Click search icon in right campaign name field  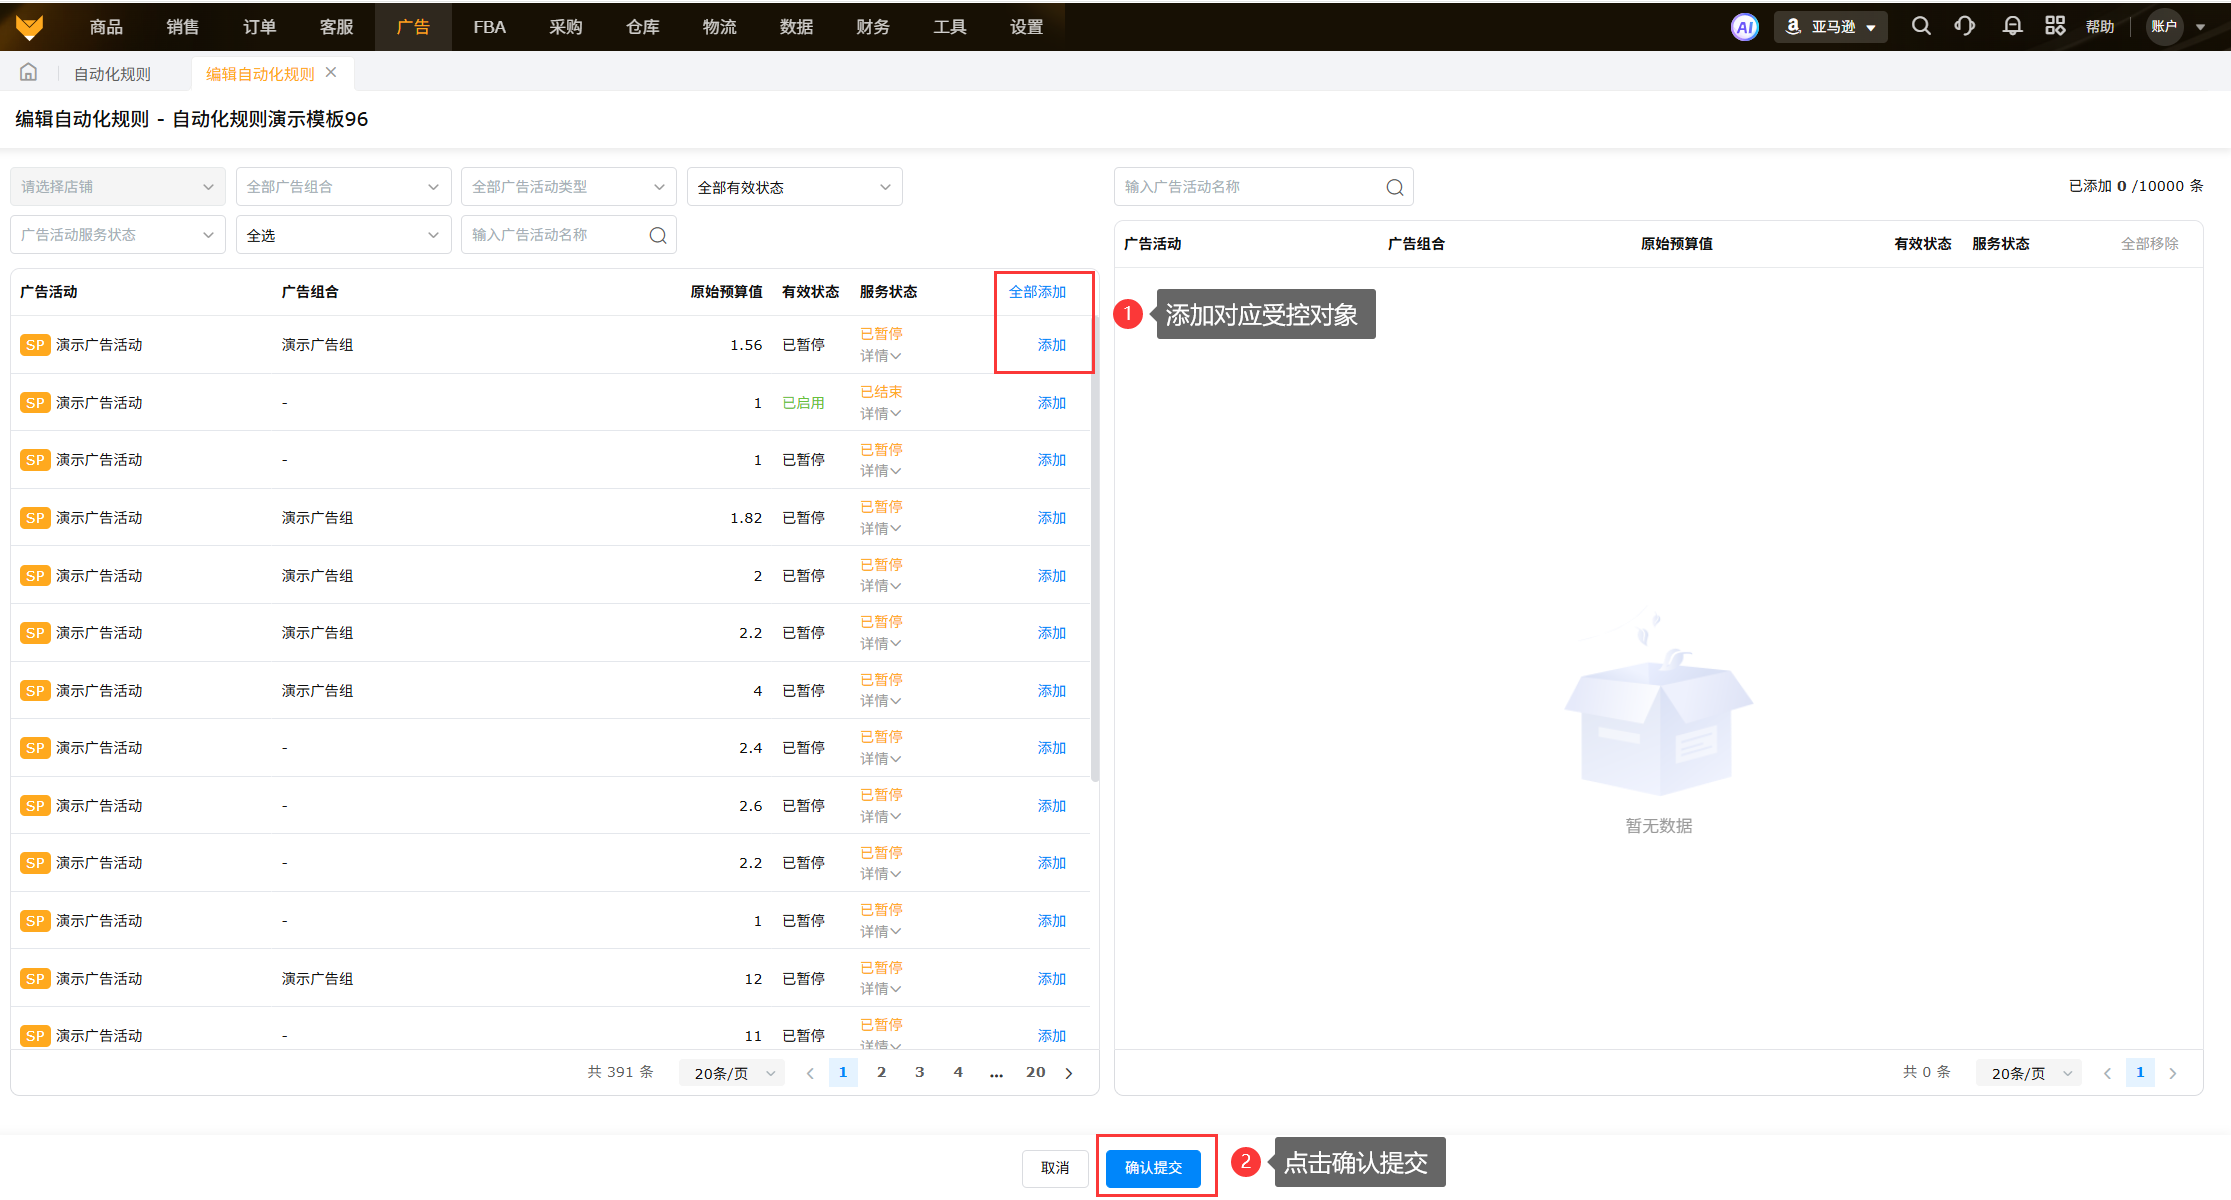click(1394, 187)
